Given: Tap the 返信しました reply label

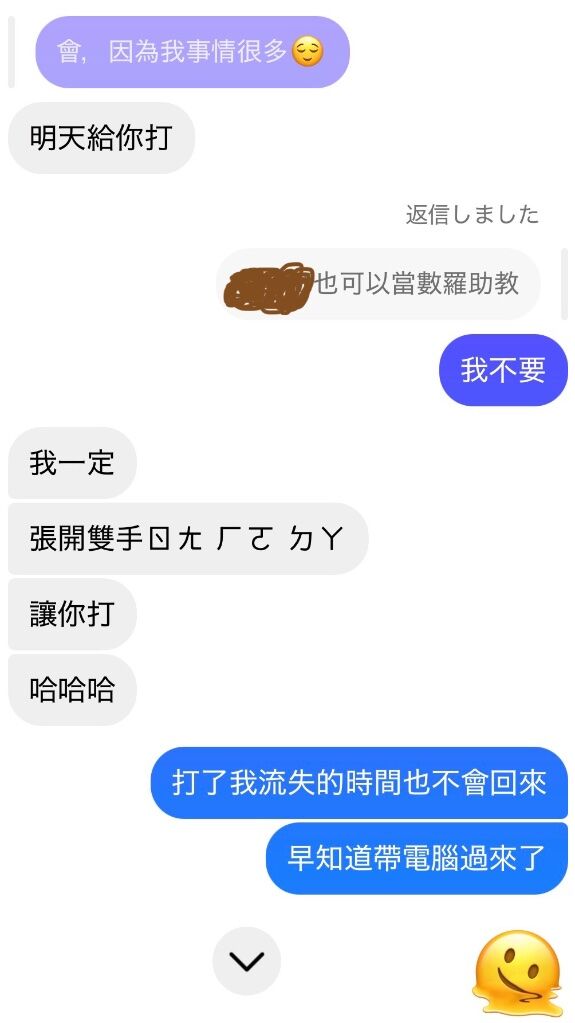Looking at the screenshot, I should pyautogui.click(x=473, y=215).
